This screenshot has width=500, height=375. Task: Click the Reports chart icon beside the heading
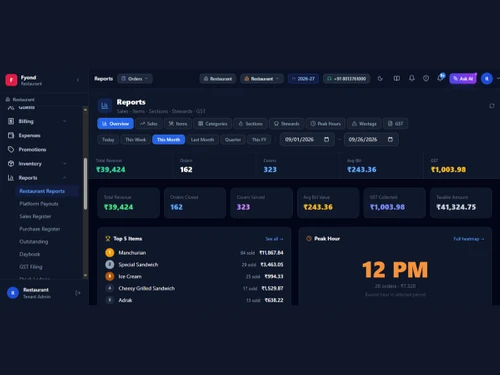point(105,106)
